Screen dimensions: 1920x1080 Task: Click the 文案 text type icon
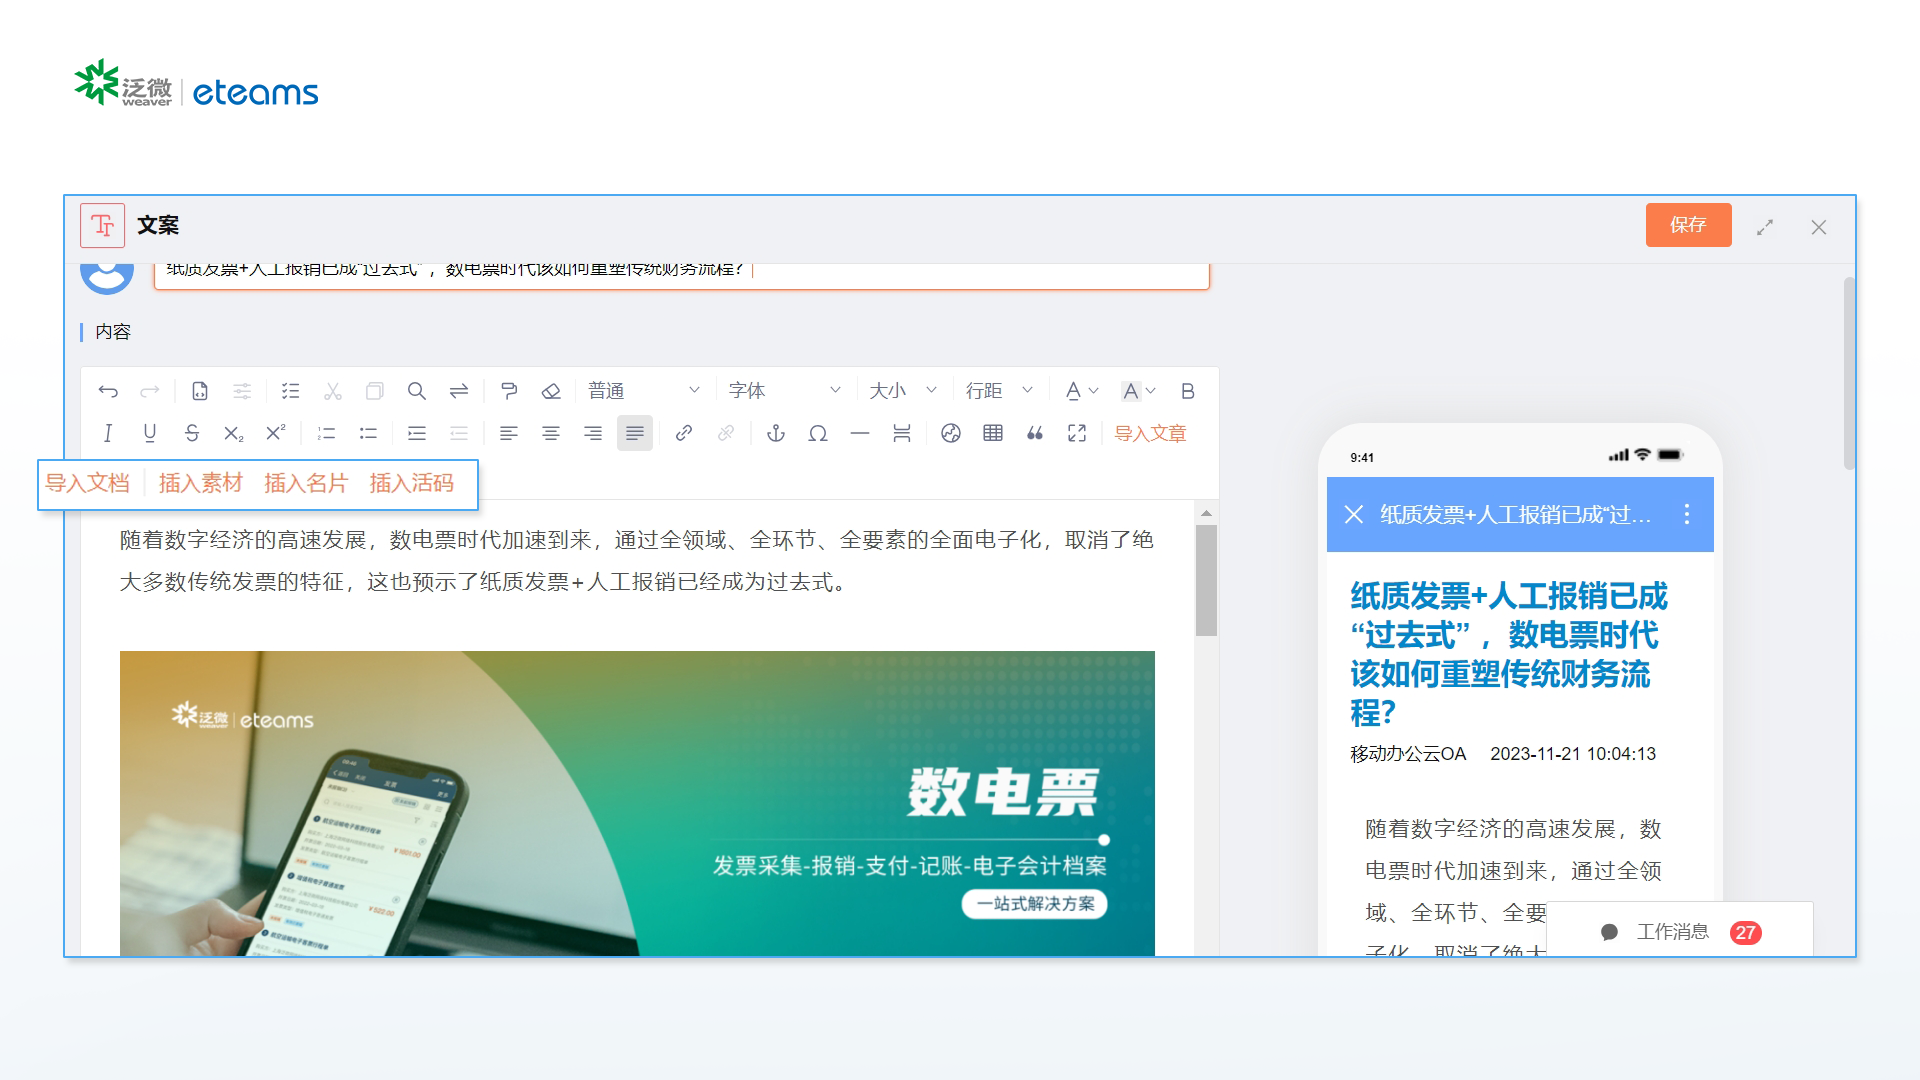(x=102, y=225)
